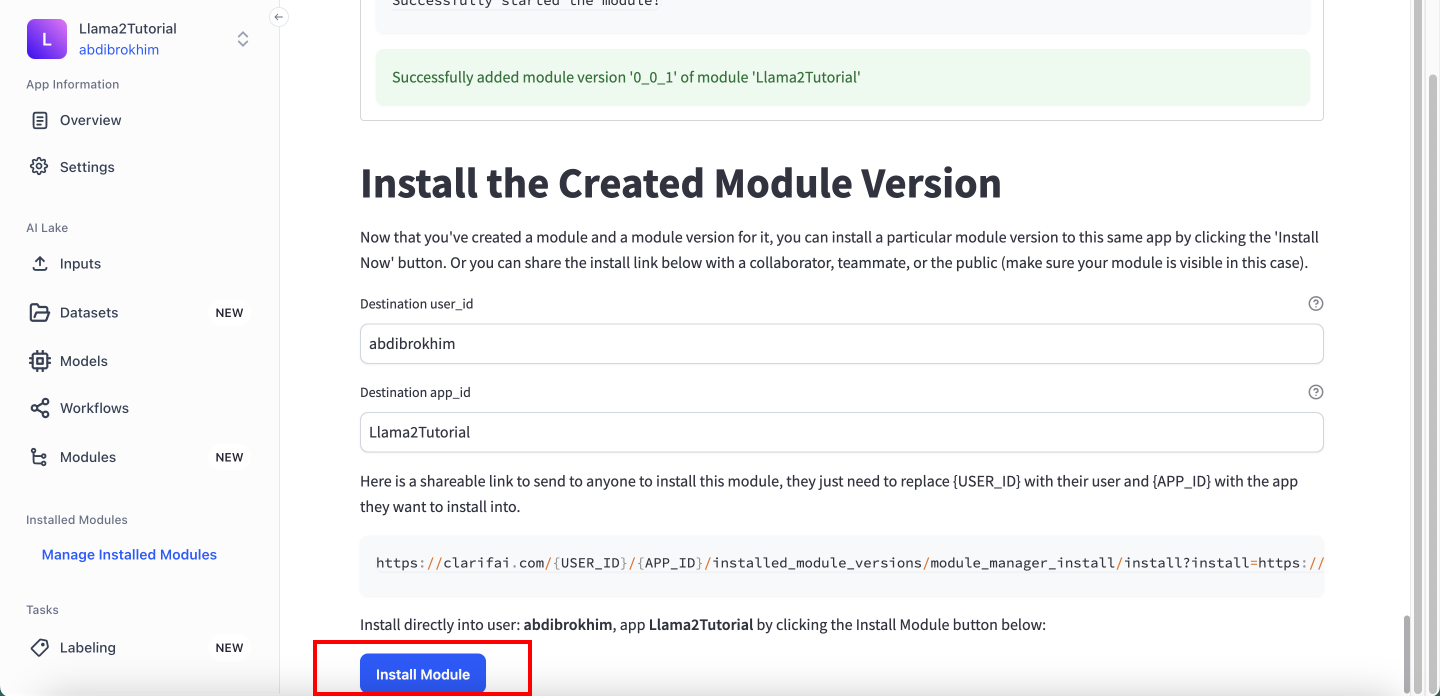Collapse the sidebar with the arrow button
Screen dimensions: 1440x696
click(x=279, y=16)
